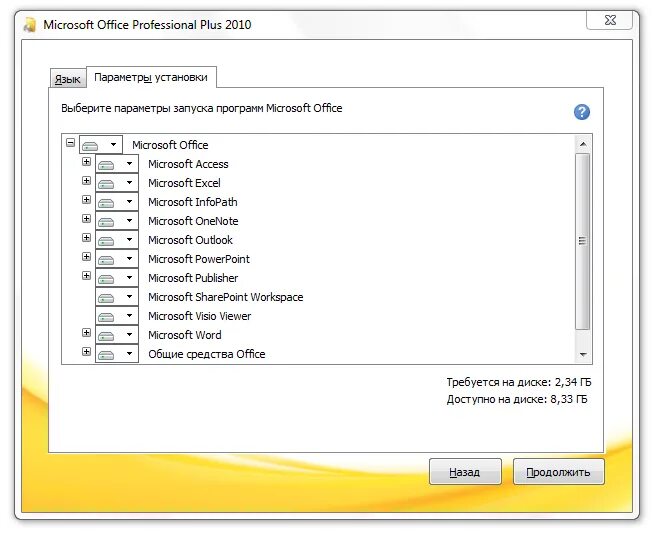Image resolution: width=655 pixels, height=534 pixels.
Task: Select the Microsoft Visio Viewer label
Action: pyautogui.click(x=200, y=316)
